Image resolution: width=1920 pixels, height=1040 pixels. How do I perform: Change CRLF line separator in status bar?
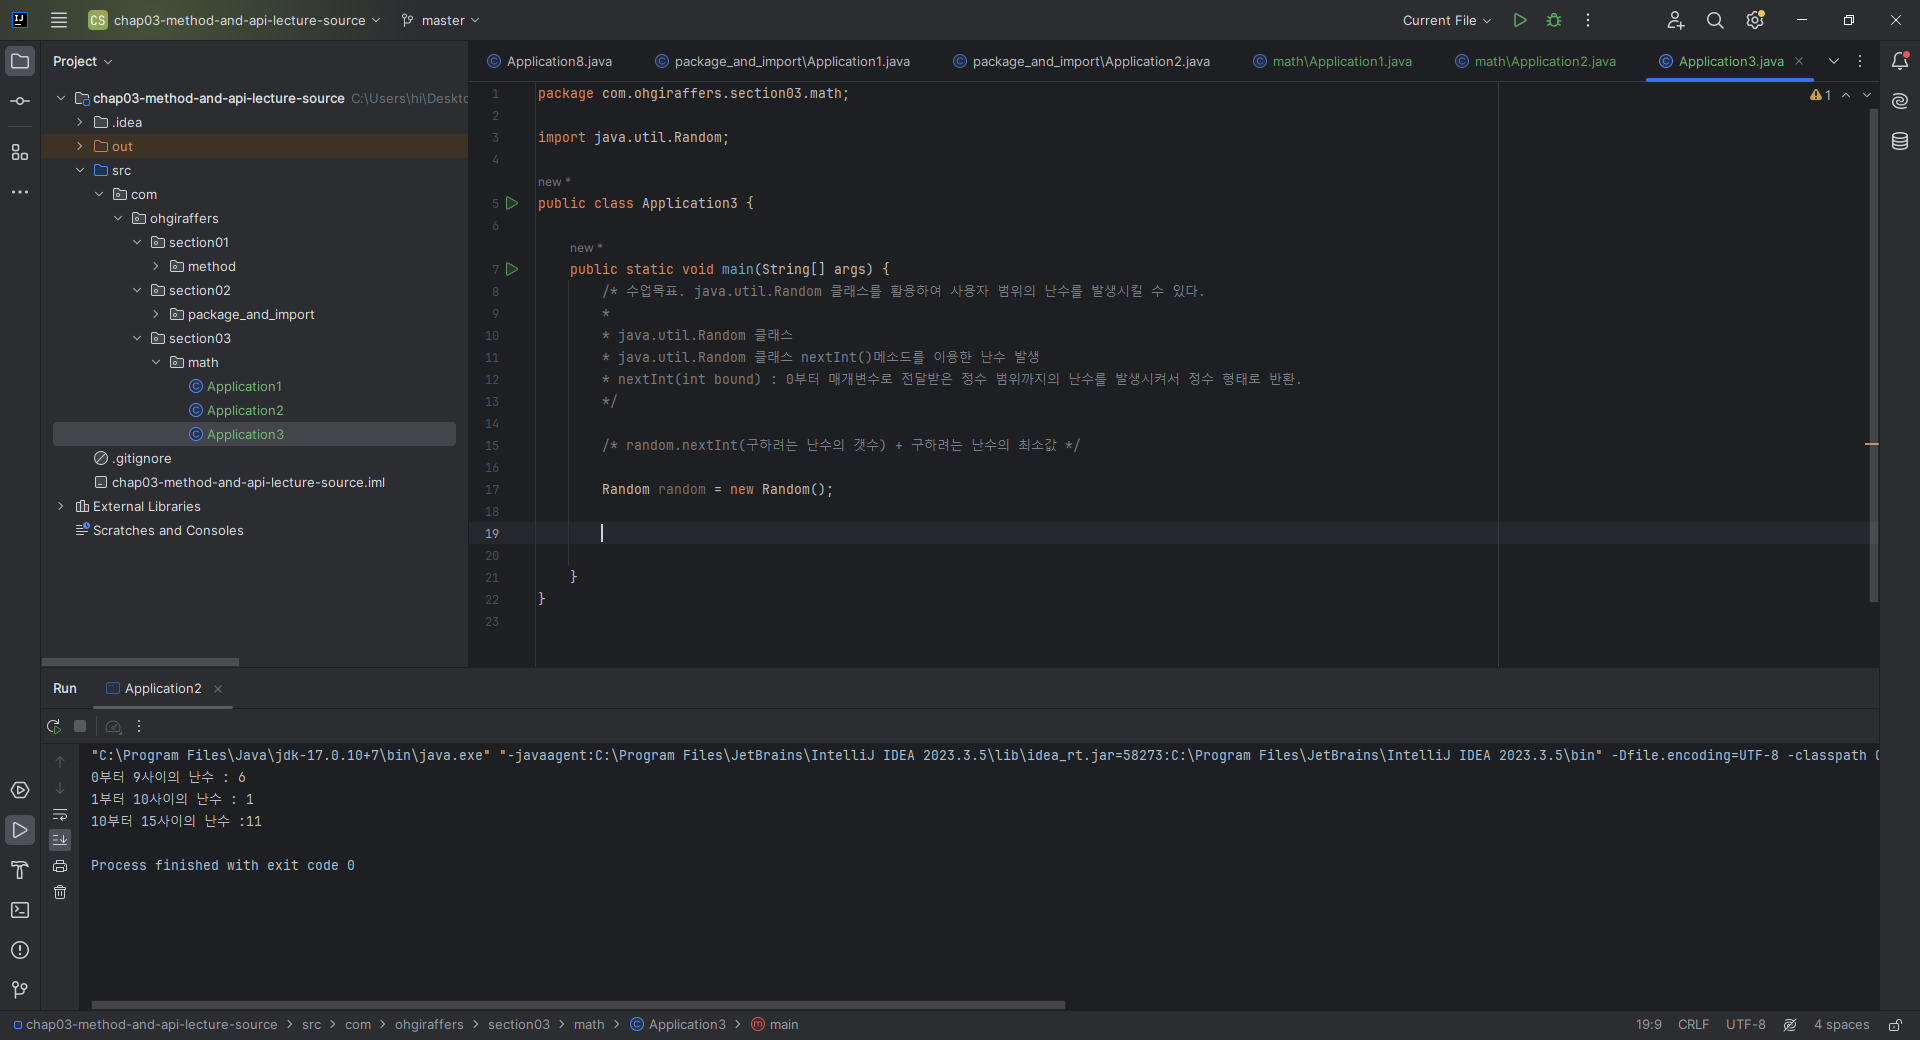coord(1693,1025)
